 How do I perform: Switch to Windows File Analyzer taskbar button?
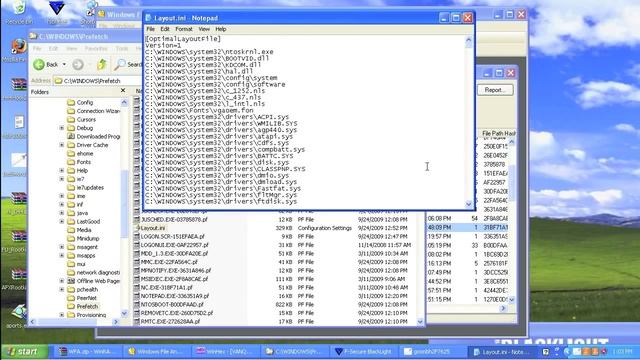point(157,351)
